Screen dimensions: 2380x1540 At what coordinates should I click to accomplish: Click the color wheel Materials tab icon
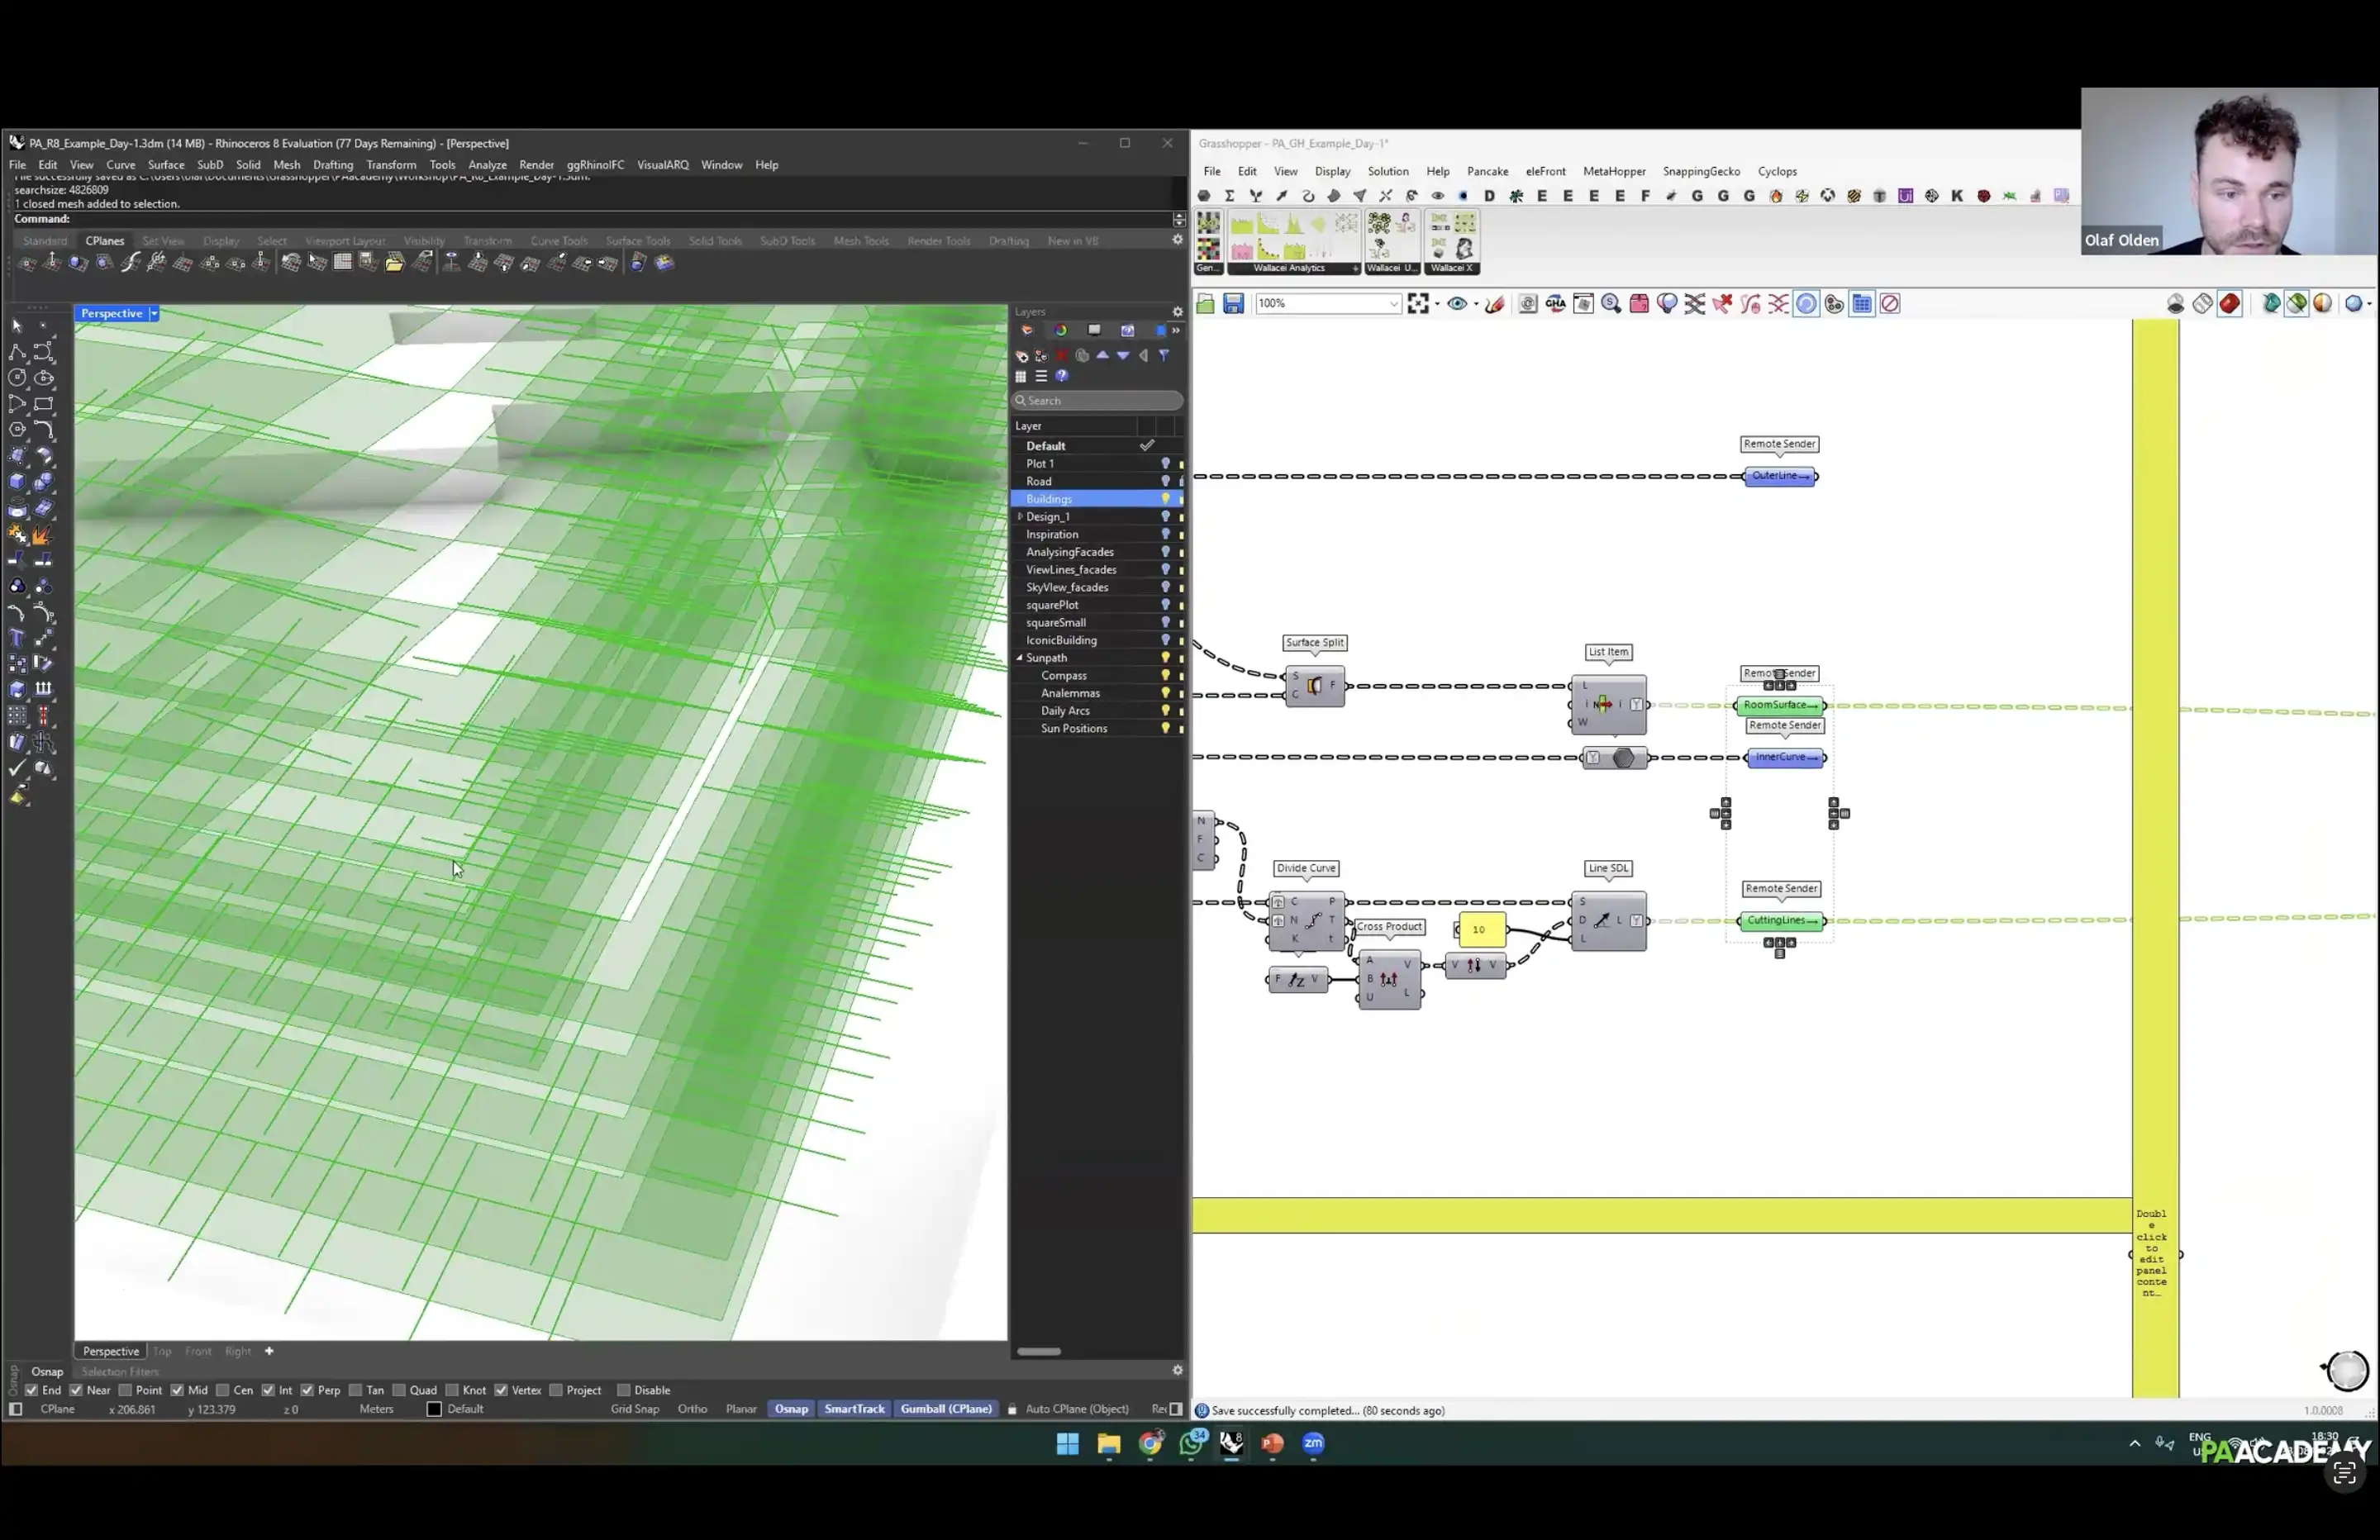point(1060,331)
